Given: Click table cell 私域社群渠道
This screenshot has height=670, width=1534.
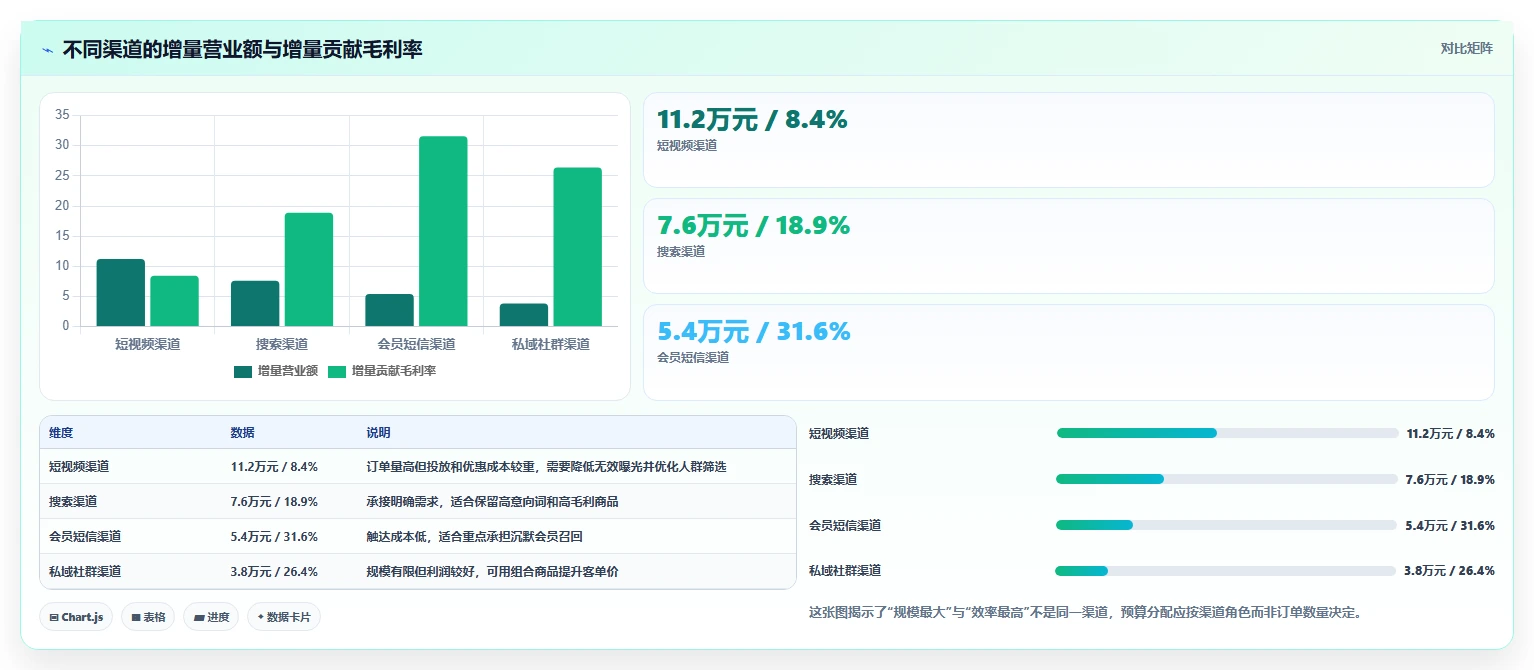Looking at the screenshot, I should point(85,571).
